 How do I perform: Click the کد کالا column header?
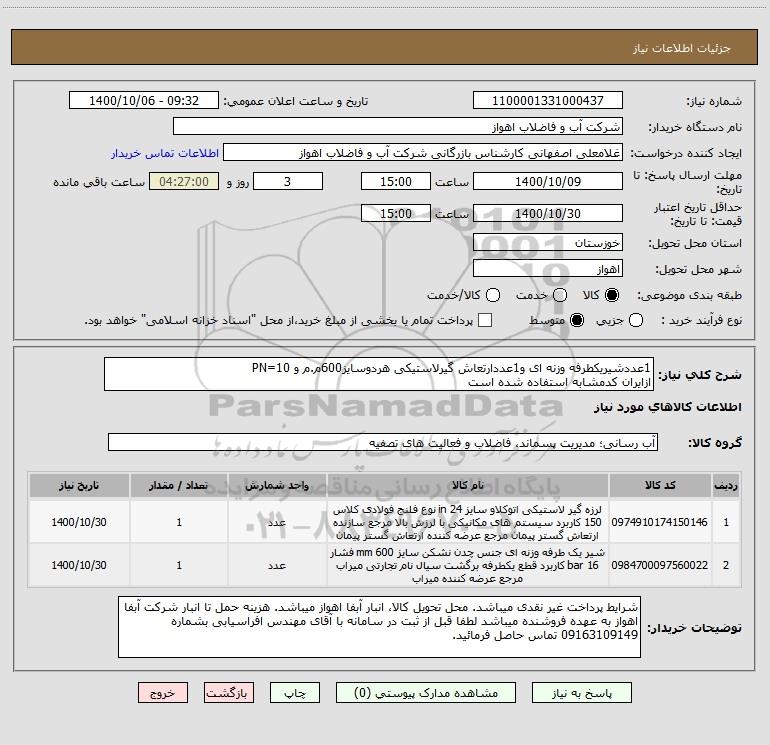click(x=660, y=485)
